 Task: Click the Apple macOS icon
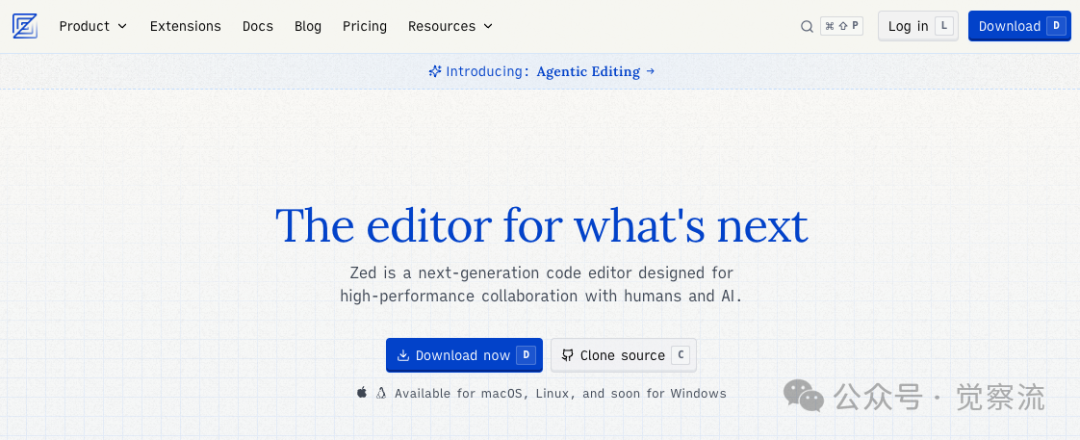click(362, 393)
